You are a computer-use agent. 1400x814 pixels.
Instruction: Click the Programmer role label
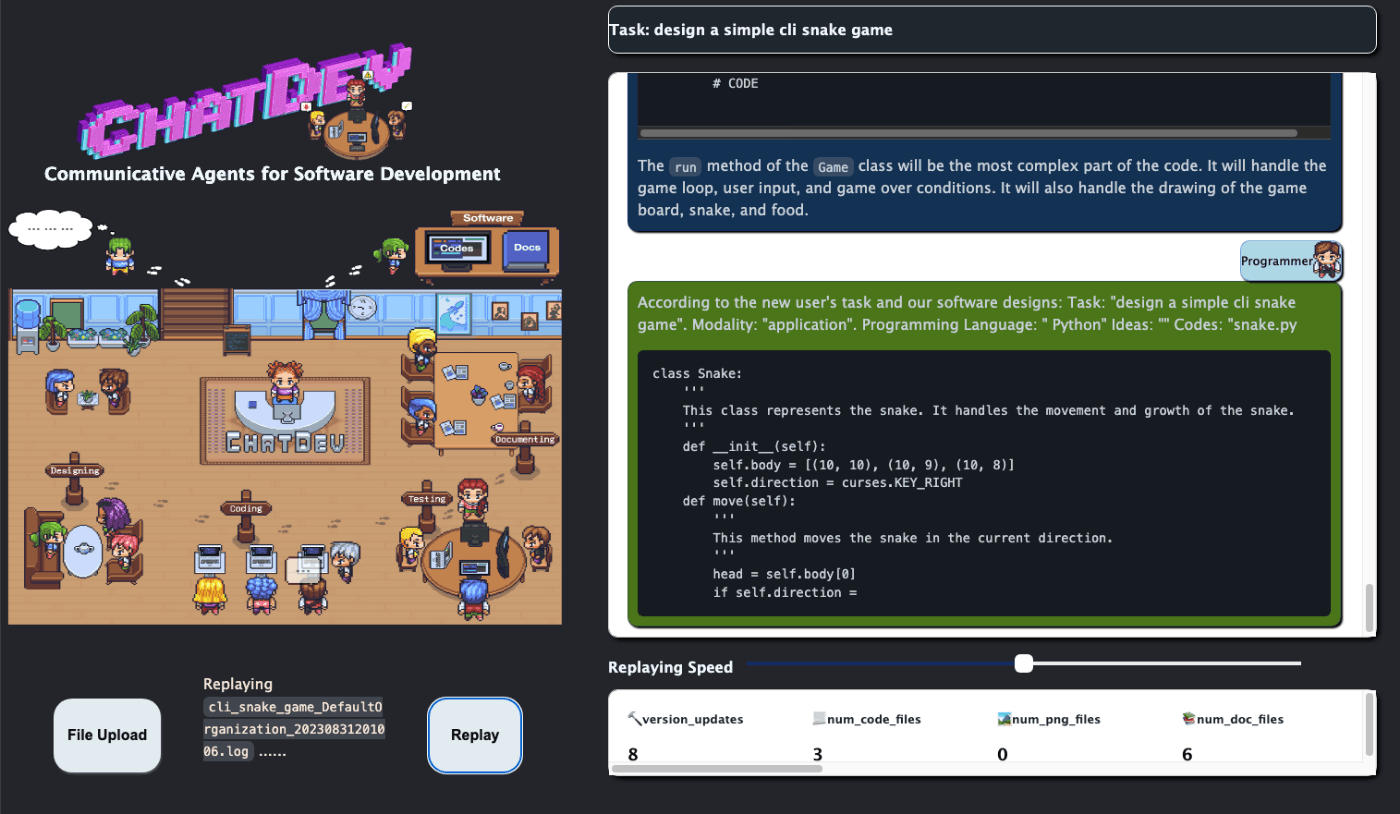click(x=1276, y=261)
